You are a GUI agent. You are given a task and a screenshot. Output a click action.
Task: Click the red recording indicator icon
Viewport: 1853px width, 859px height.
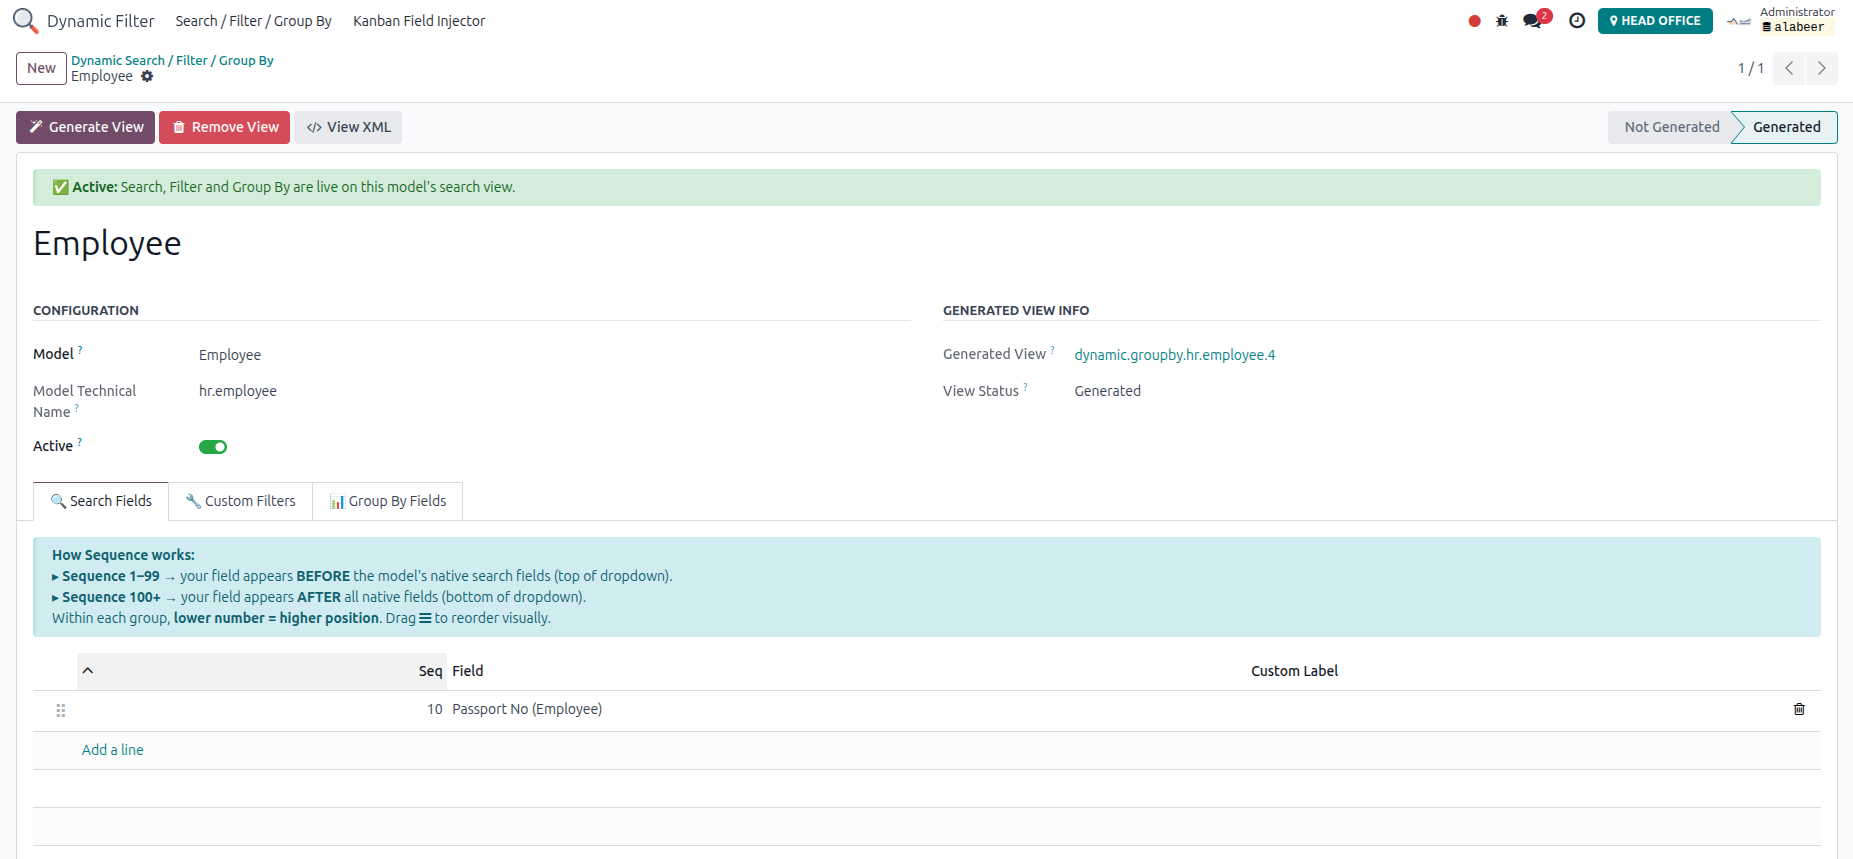point(1474,21)
